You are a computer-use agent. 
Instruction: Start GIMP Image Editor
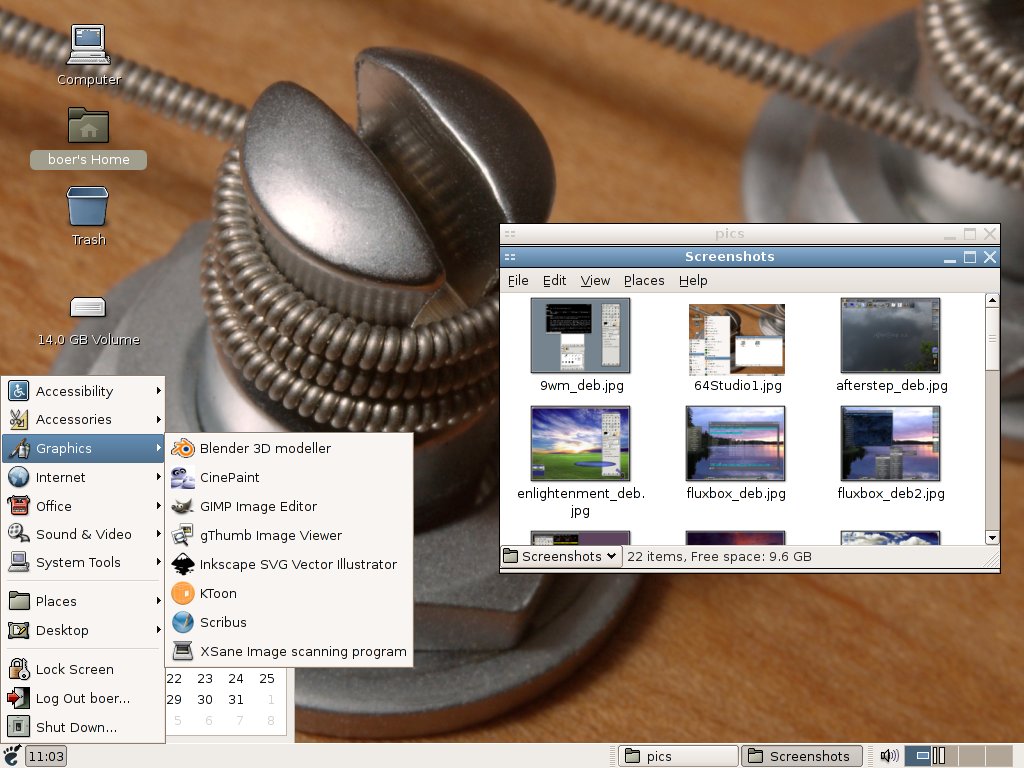click(258, 507)
